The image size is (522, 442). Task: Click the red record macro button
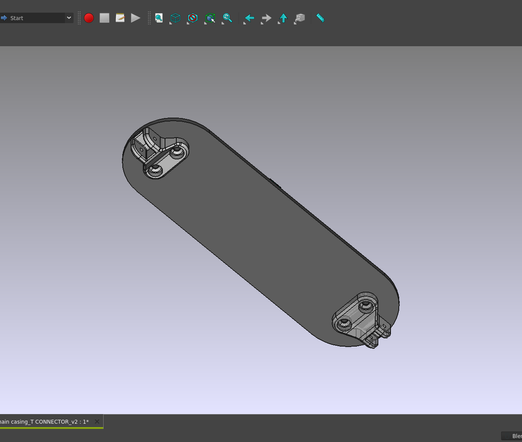pos(89,18)
